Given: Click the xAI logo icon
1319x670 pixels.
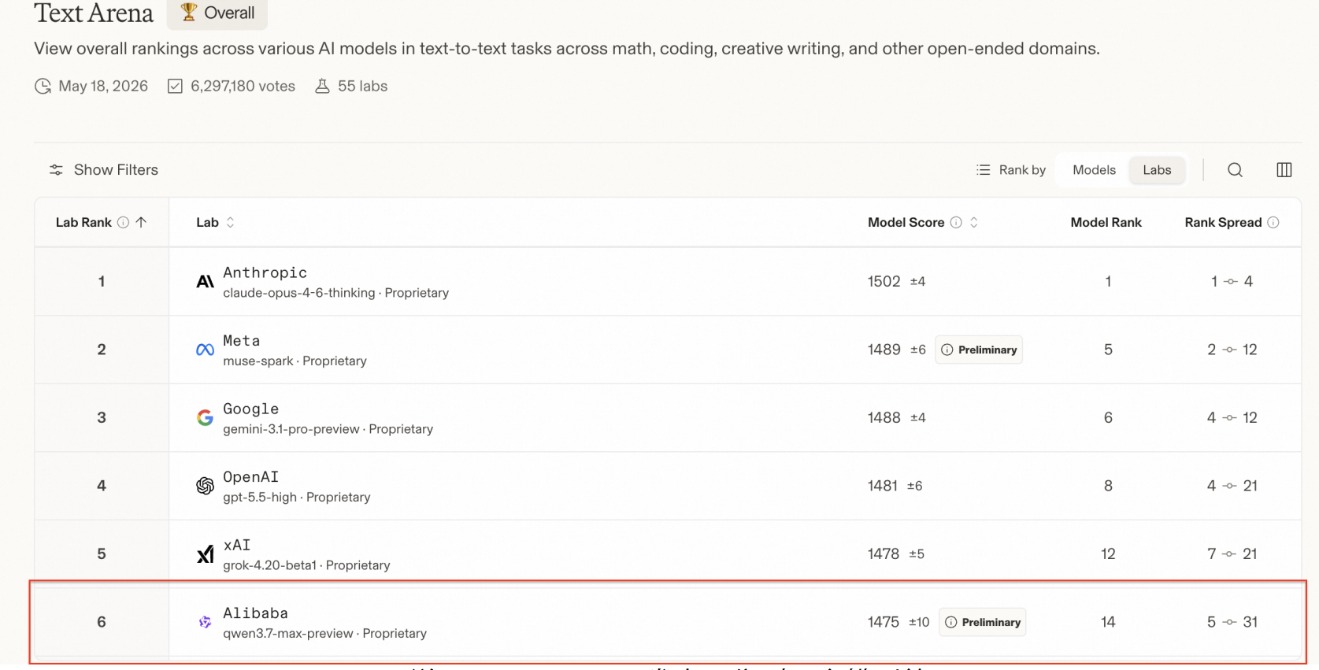Looking at the screenshot, I should [205, 554].
